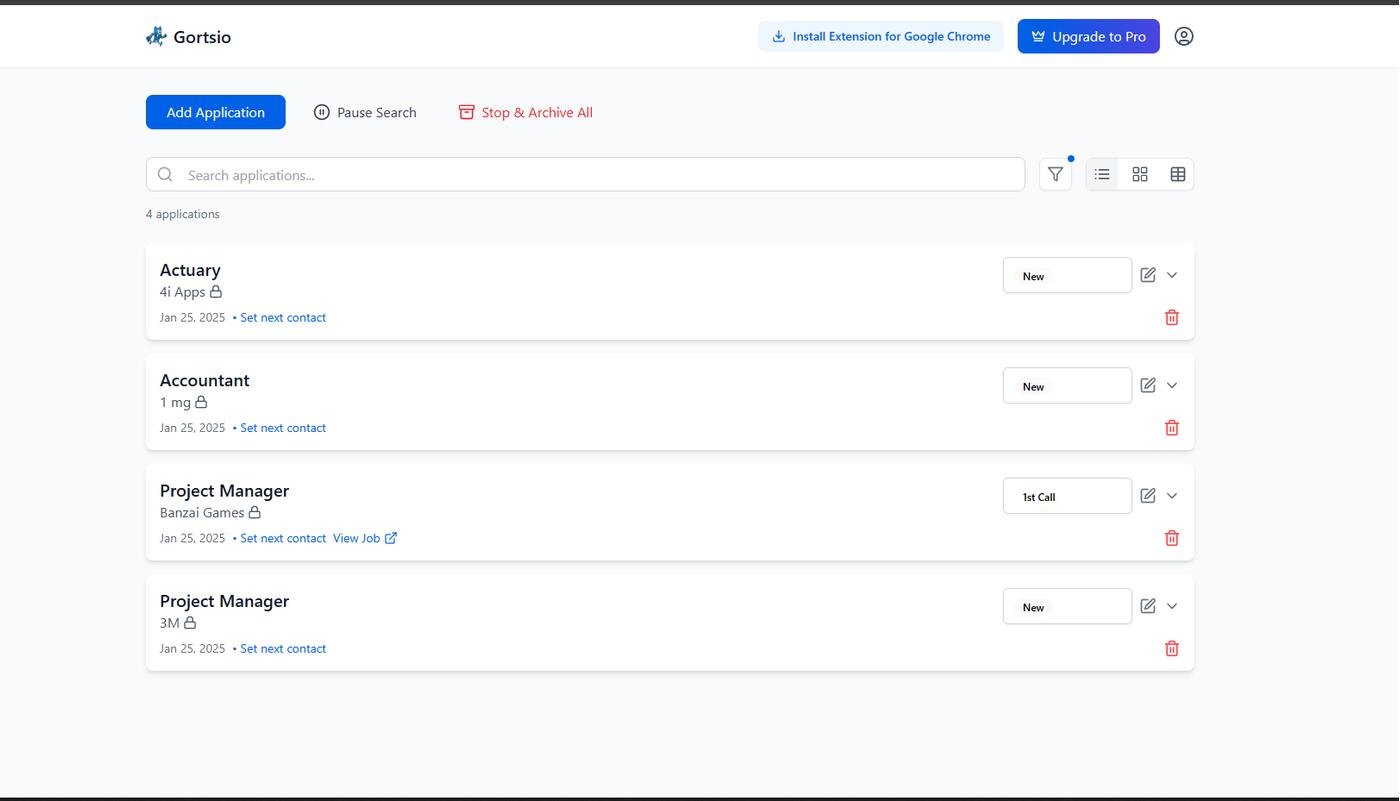Delete the 3M Project Manager application

(1171, 649)
